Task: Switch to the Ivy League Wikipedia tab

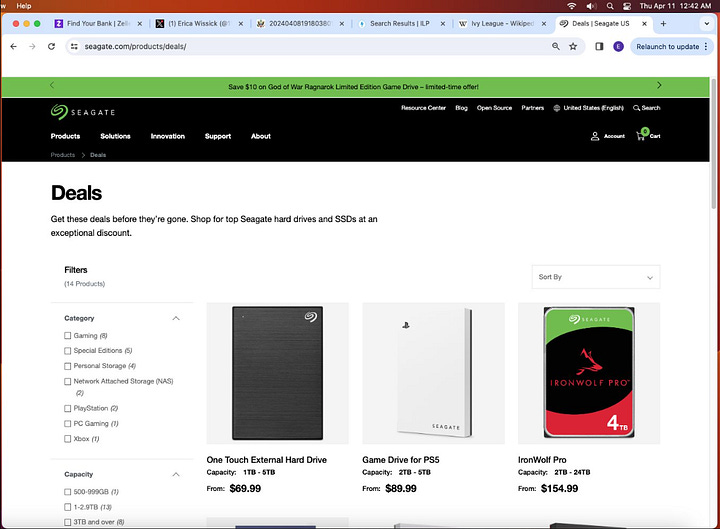Action: (501, 23)
